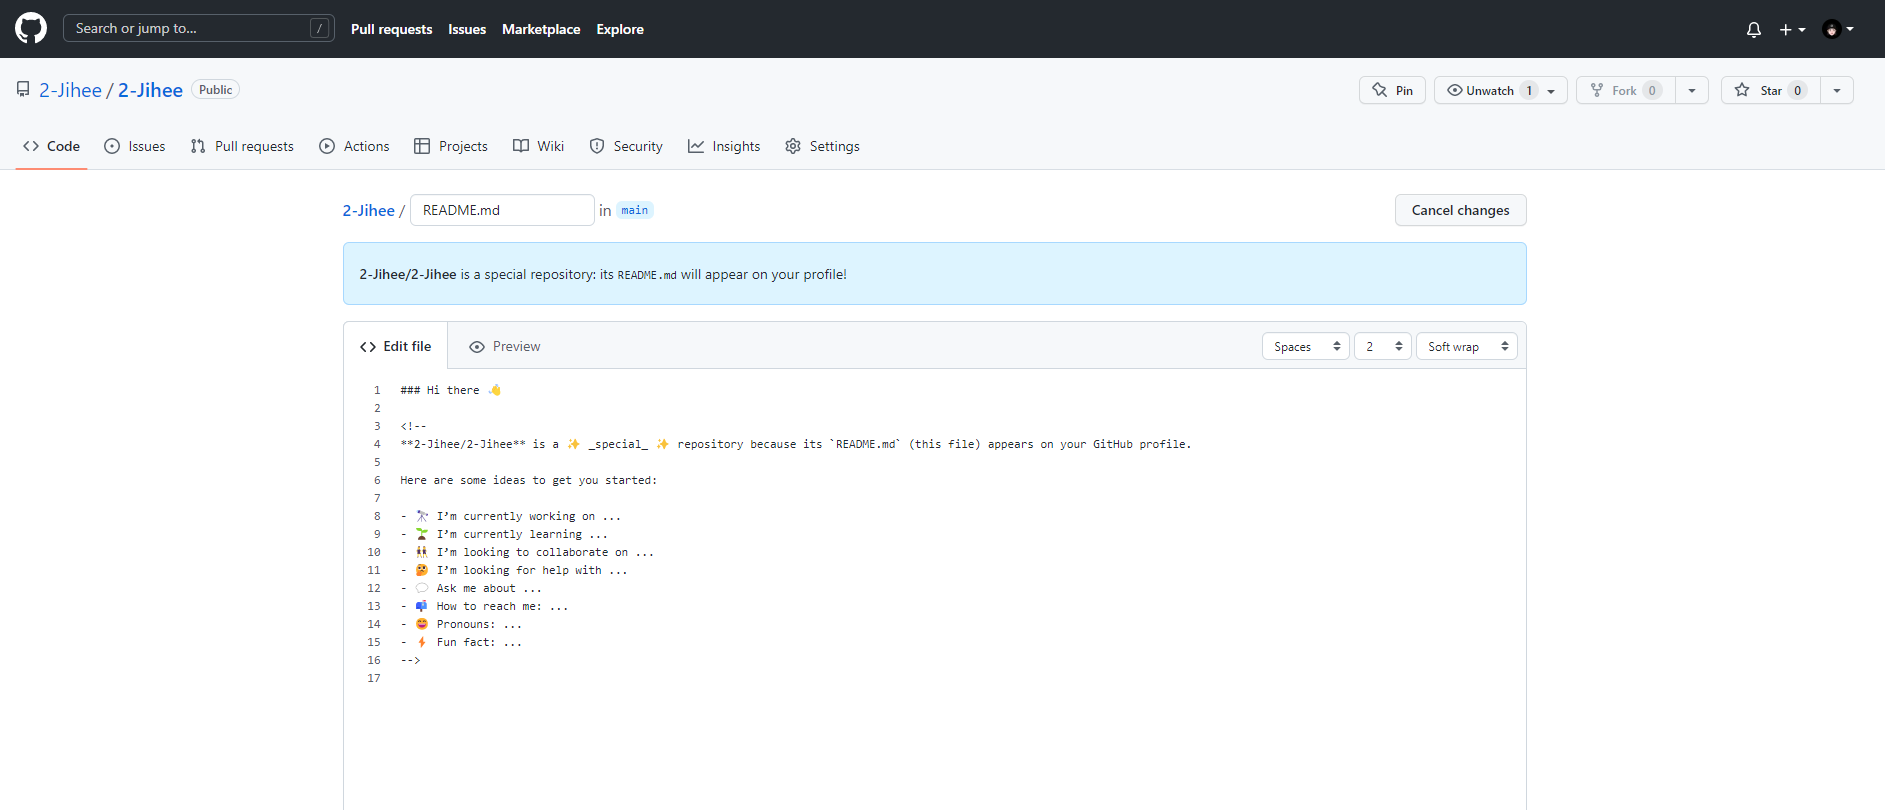The image size is (1885, 810).
Task: Click the 'Ask me about ...' line
Action: pyautogui.click(x=471, y=588)
